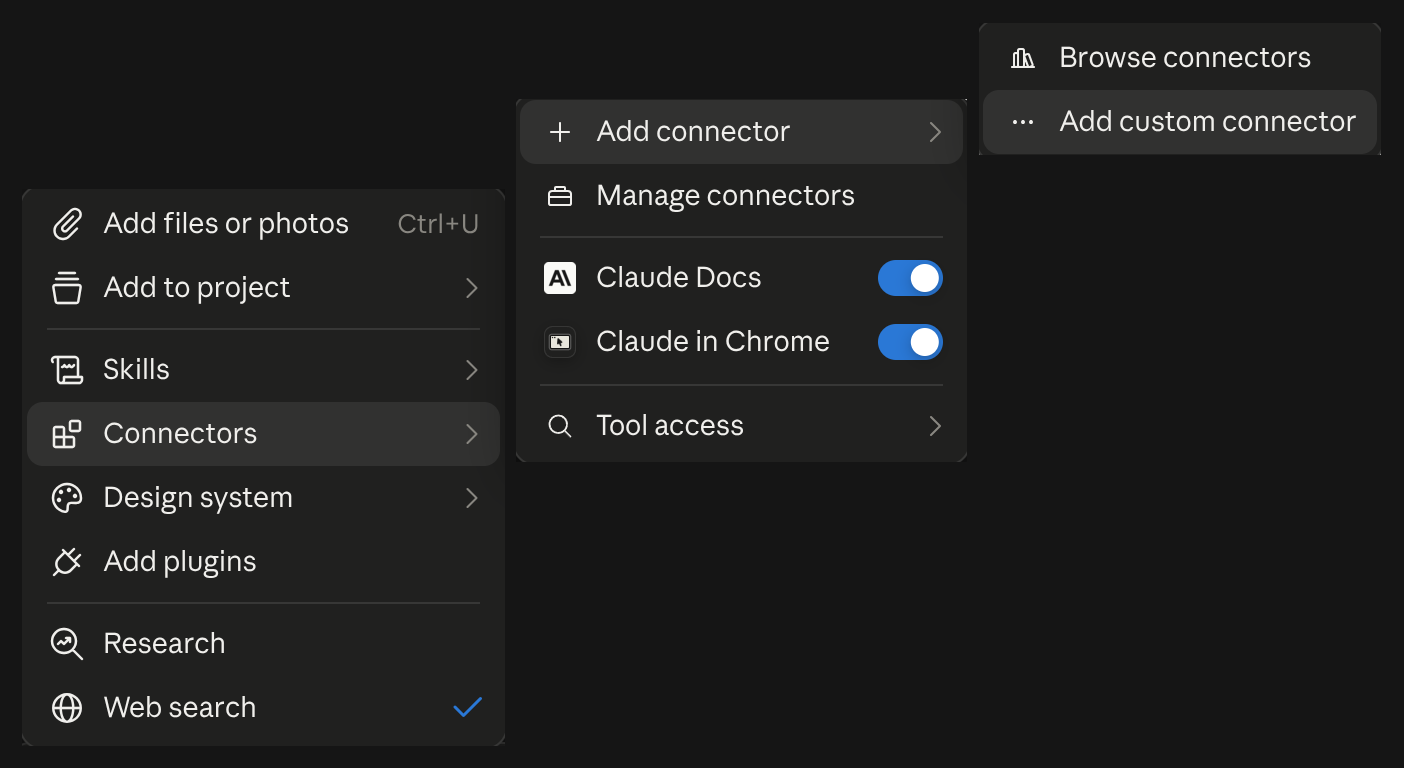Turn off the Claude Docs switch
This screenshot has width=1404, height=768.
click(x=910, y=278)
